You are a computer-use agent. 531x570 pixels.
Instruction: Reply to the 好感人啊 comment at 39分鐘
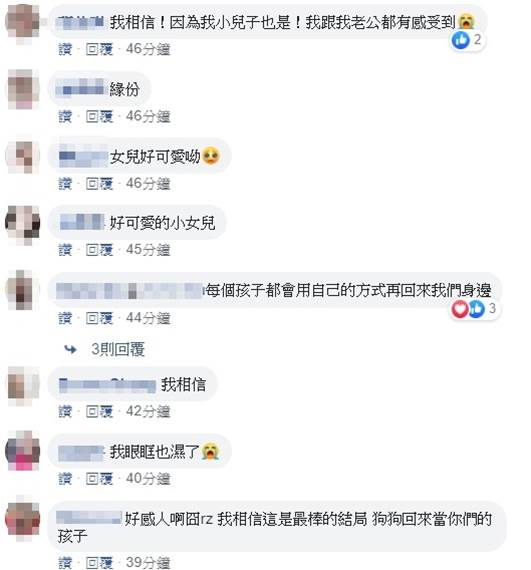point(99,562)
